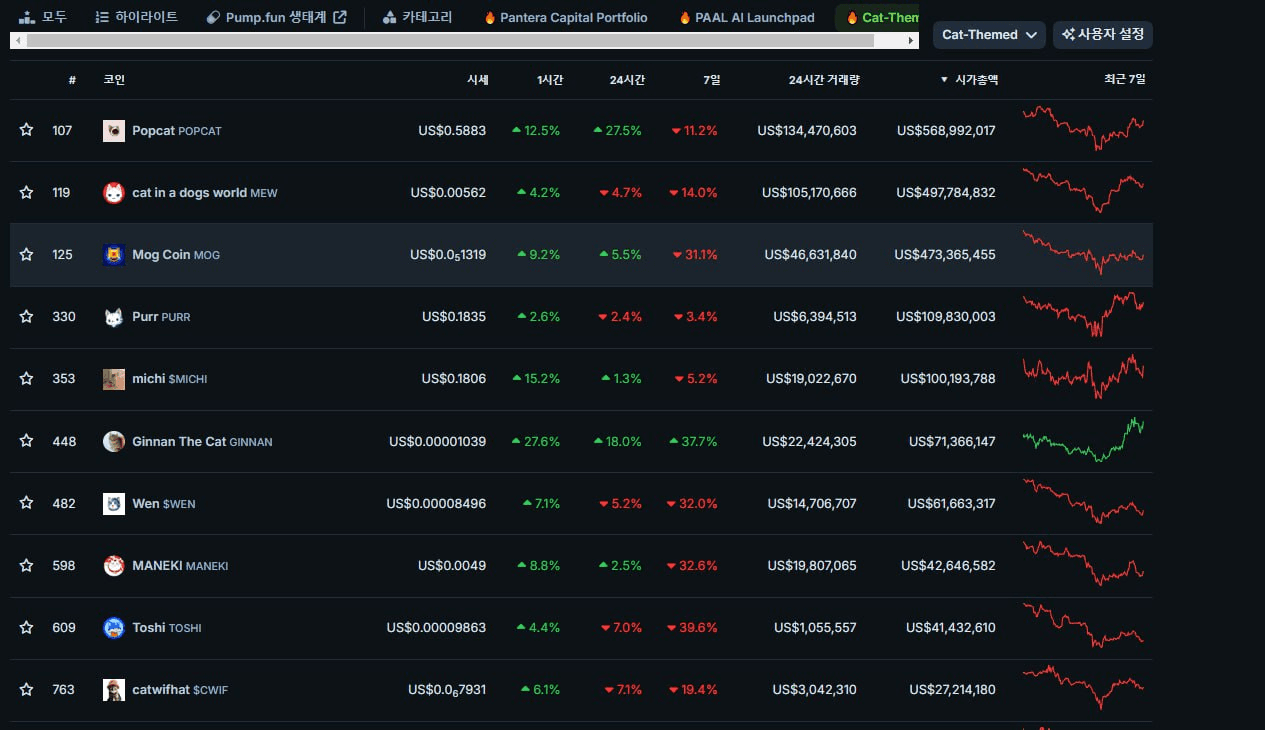Viewport: 1265px width, 730px height.
Task: Click the catwifhat coin logo icon
Action: point(114,690)
